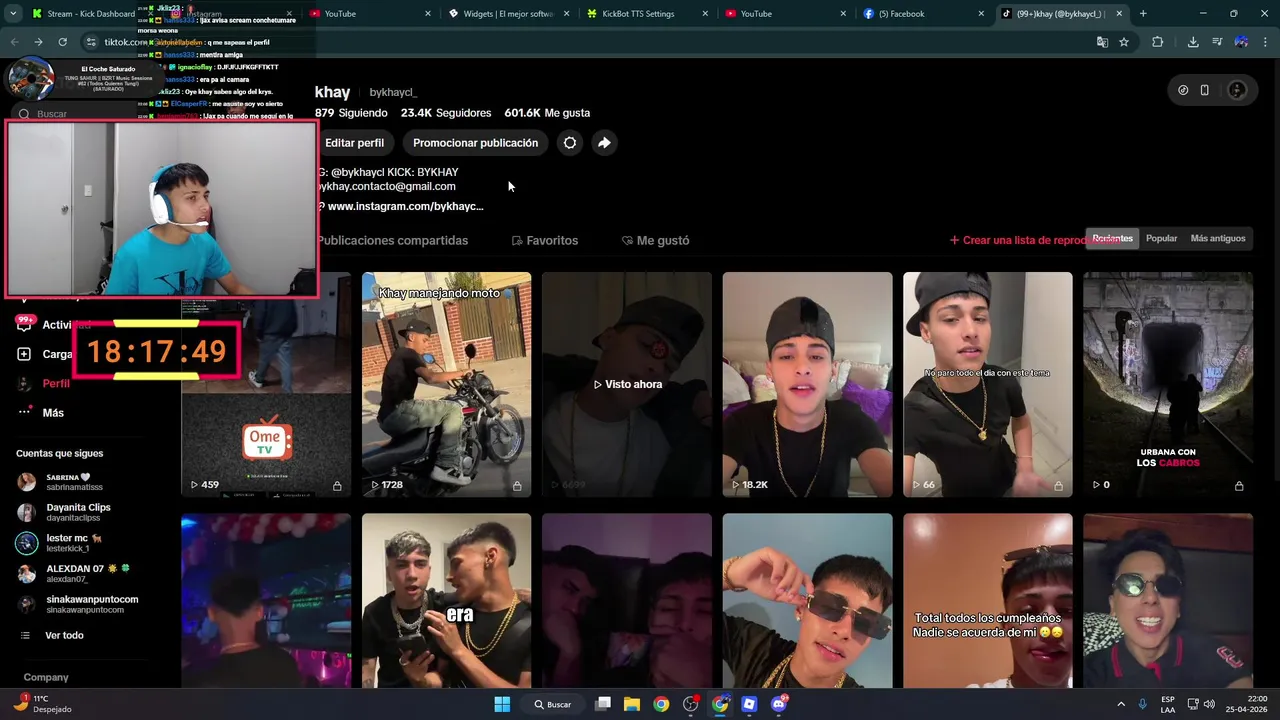
Task: Click the share profile arrow icon
Action: [x=604, y=143]
